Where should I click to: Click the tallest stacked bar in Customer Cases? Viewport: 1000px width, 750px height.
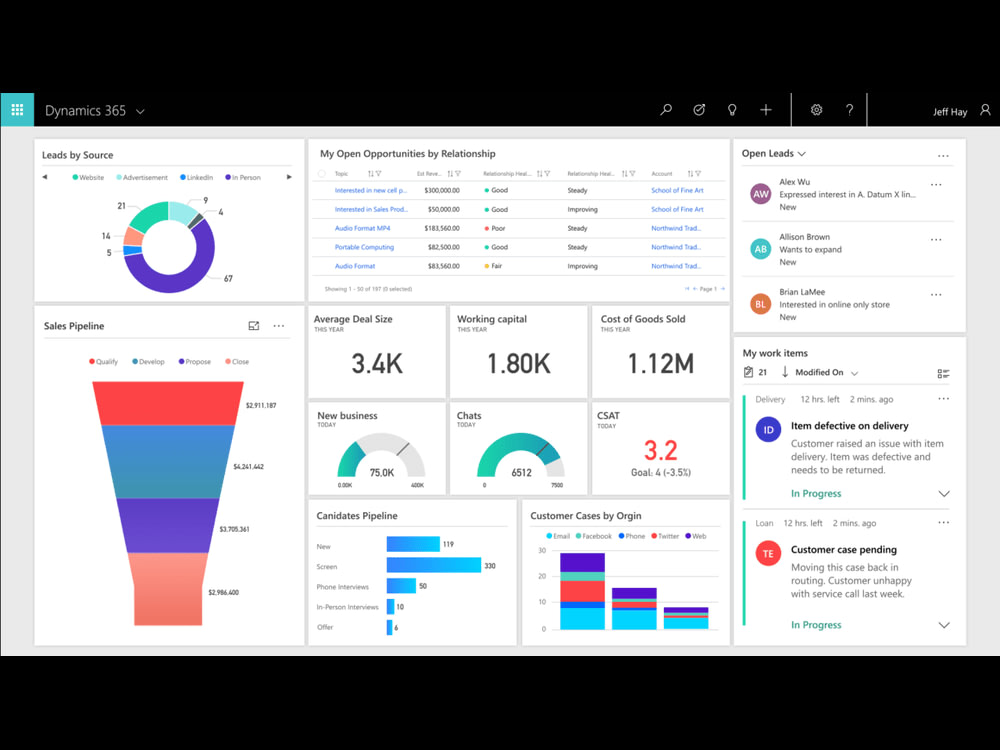tap(582, 591)
